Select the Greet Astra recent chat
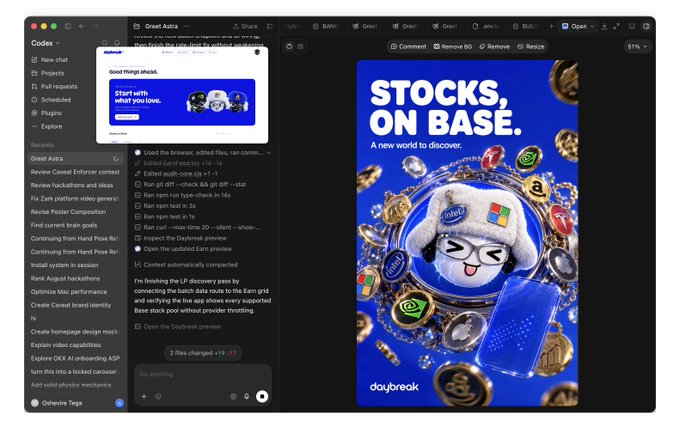Viewport: 680px width, 445px height. tap(75, 158)
